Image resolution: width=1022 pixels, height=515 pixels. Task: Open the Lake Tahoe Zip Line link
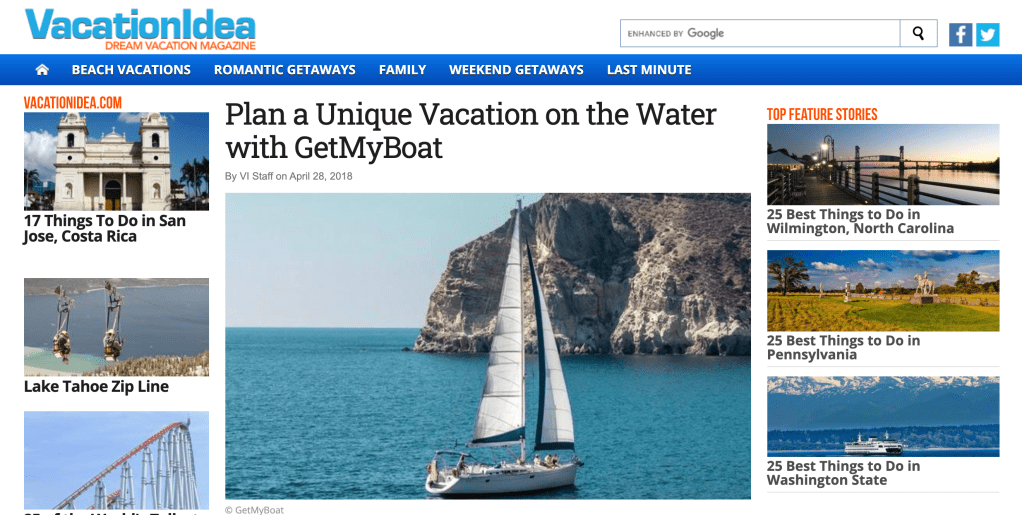[96, 387]
